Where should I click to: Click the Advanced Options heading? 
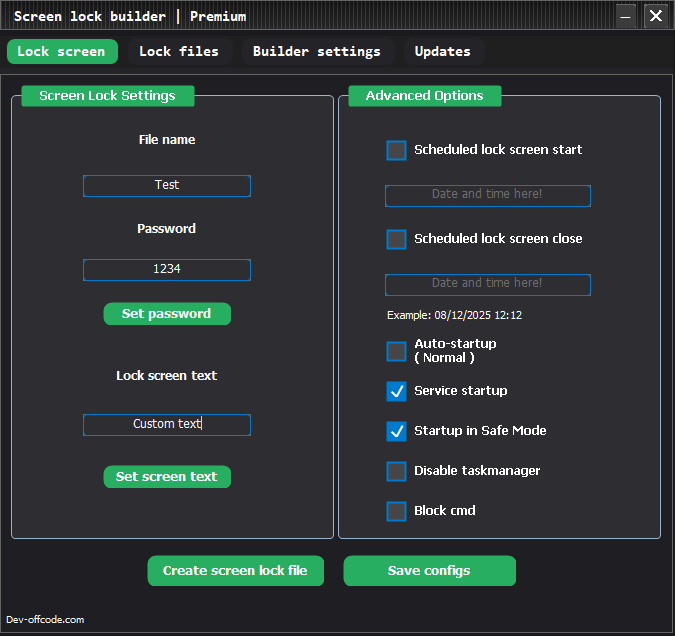[x=424, y=96]
